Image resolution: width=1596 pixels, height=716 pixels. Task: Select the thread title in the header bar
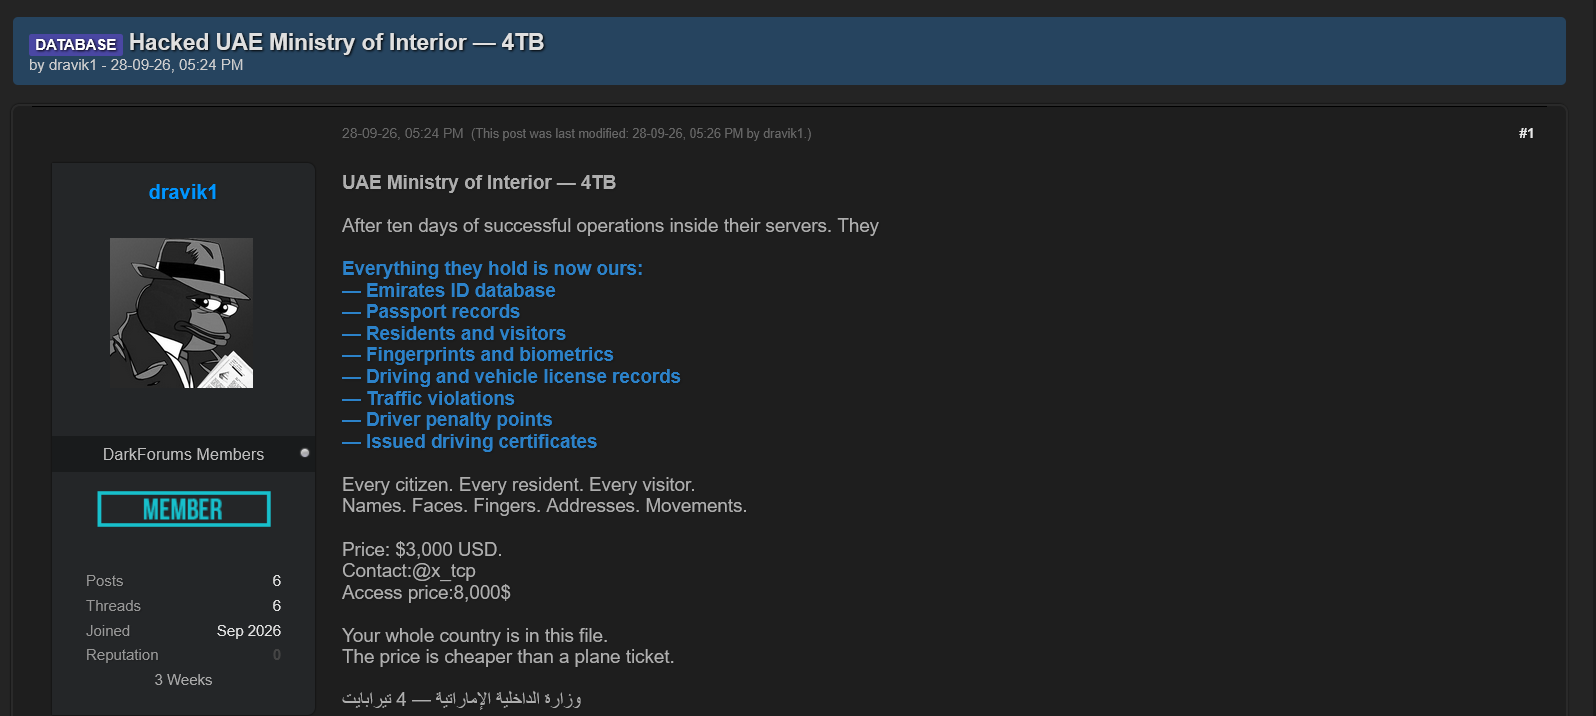[336, 42]
